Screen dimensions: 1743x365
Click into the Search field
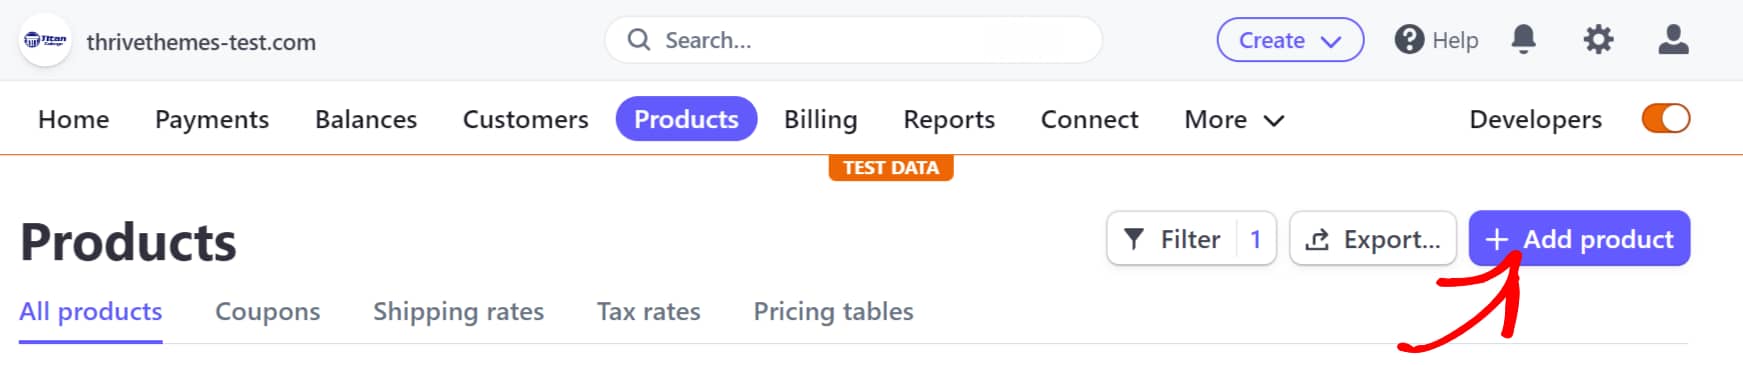(x=853, y=40)
